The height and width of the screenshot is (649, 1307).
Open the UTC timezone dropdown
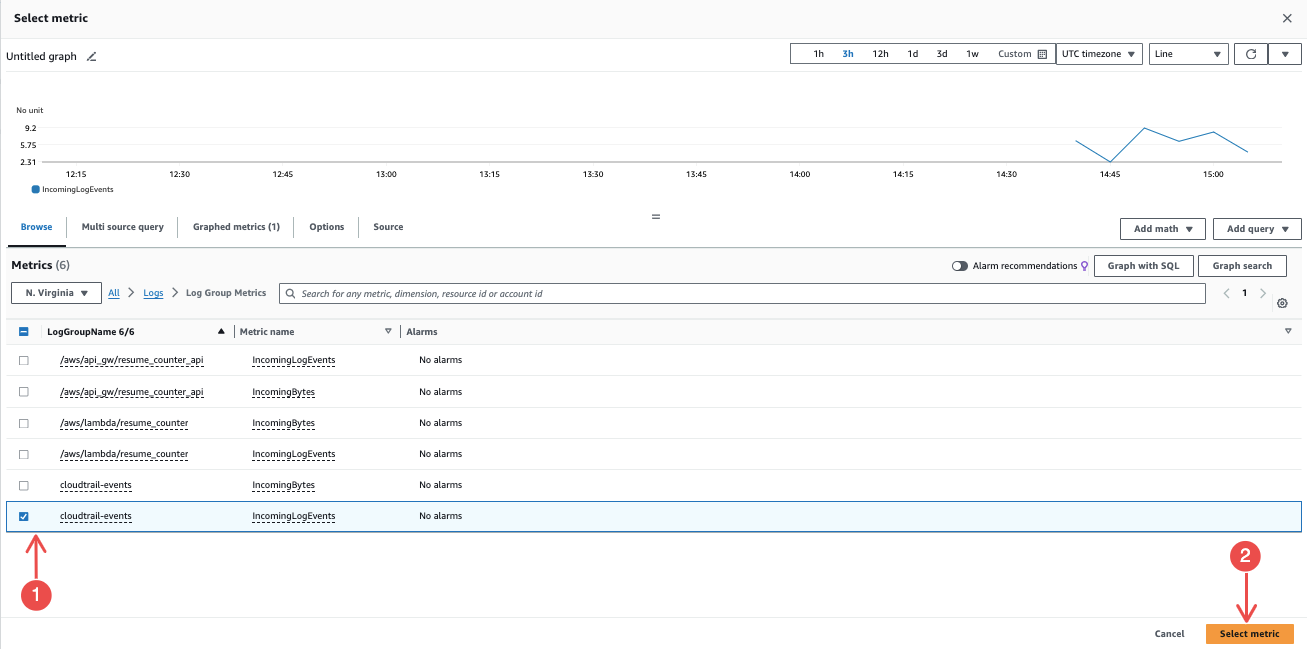tap(1099, 53)
